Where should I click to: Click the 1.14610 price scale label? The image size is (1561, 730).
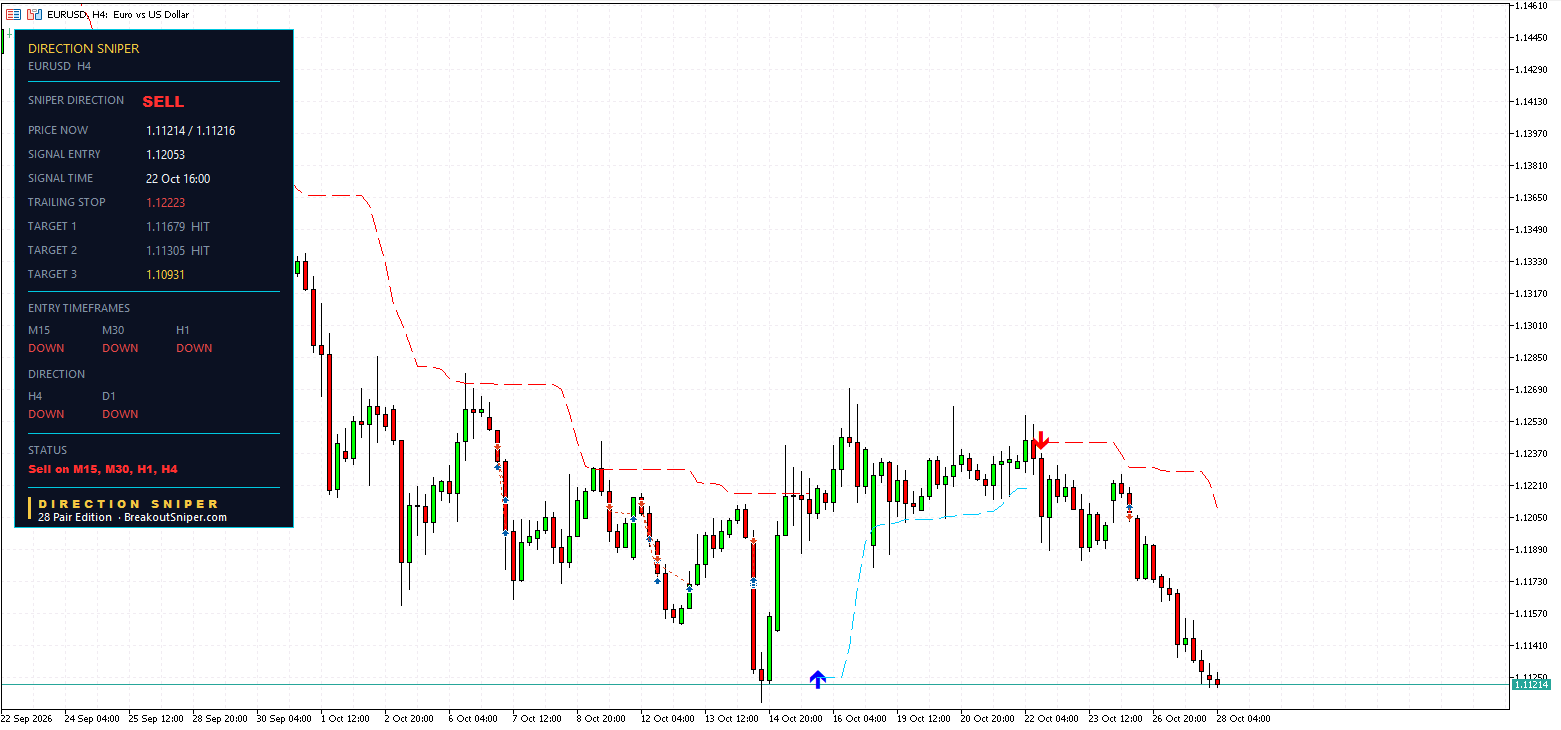1530,6
